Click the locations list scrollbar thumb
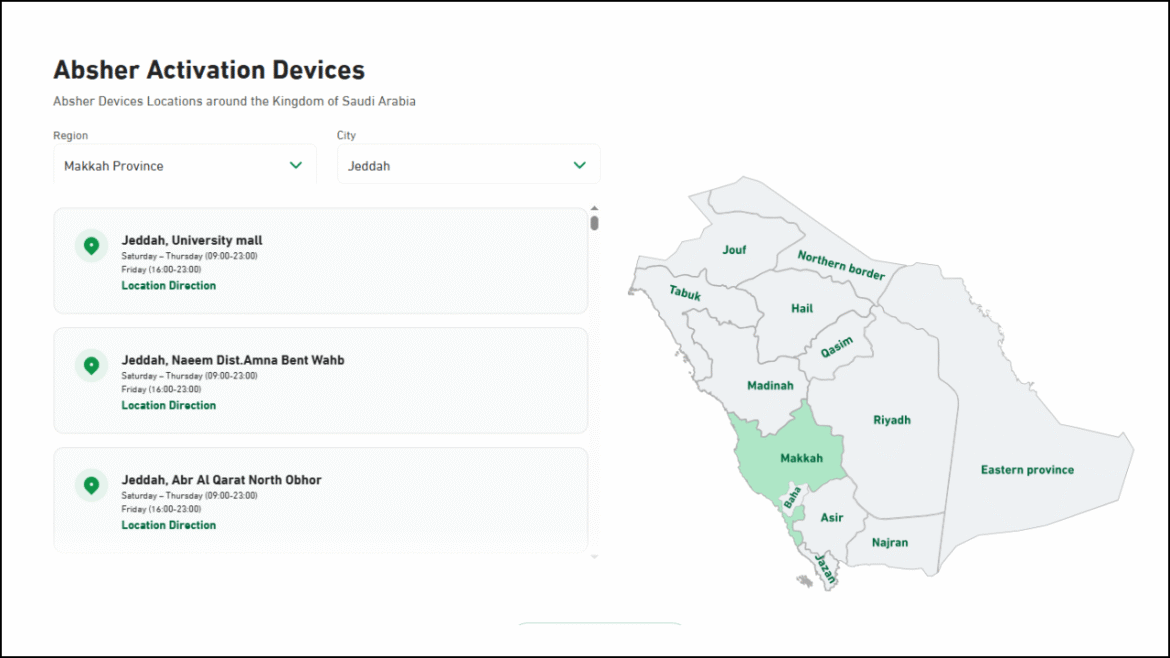Viewport: 1170px width, 658px height. tap(594, 222)
